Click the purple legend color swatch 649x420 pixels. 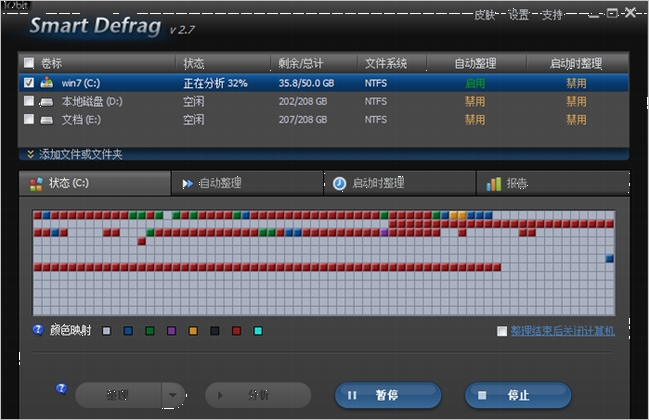point(171,331)
